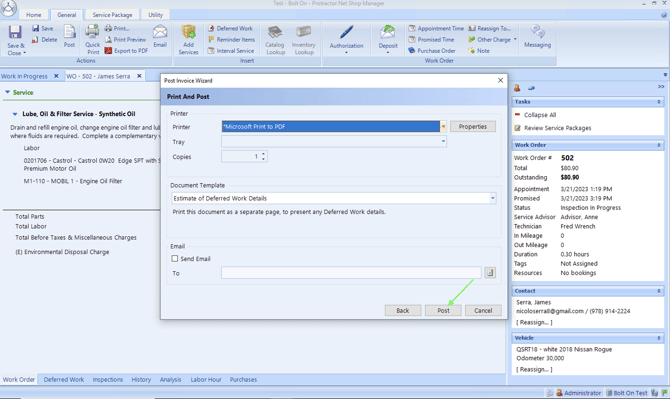The width and height of the screenshot is (670, 399).
Task: Click Reassign link under Contact
Action: pyautogui.click(x=534, y=322)
